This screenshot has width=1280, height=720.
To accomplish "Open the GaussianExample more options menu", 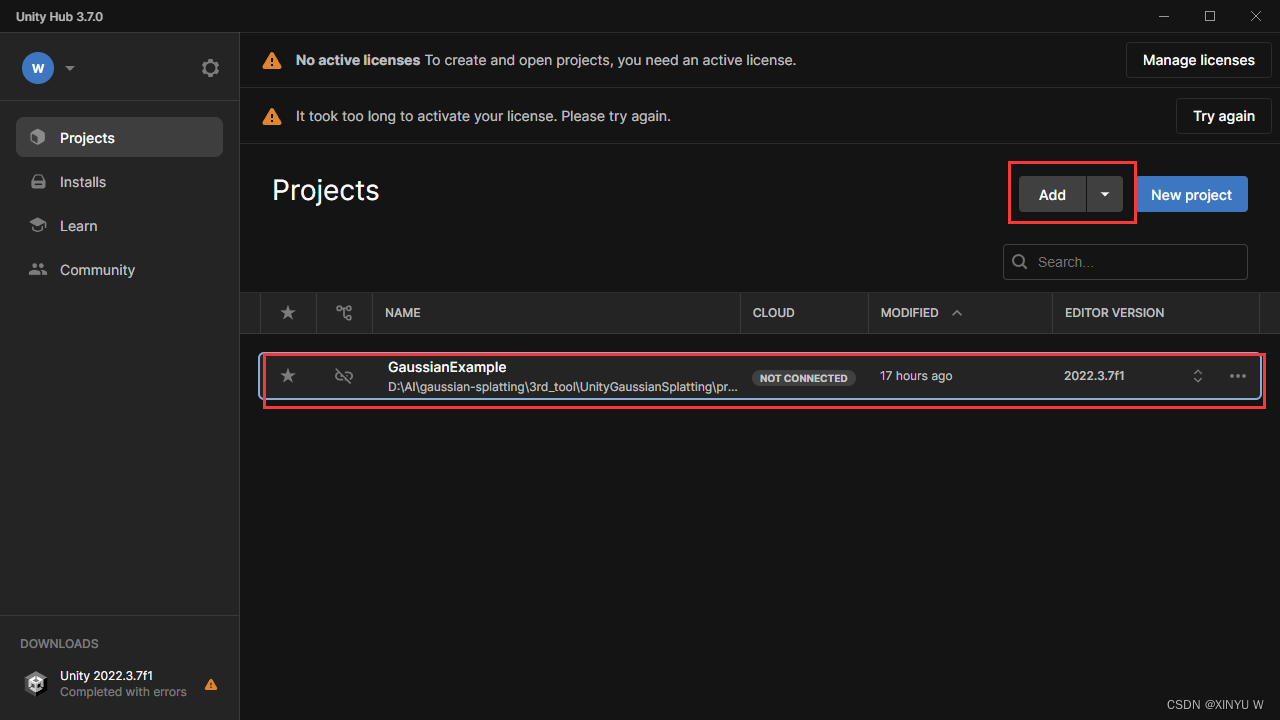I will 1238,376.
